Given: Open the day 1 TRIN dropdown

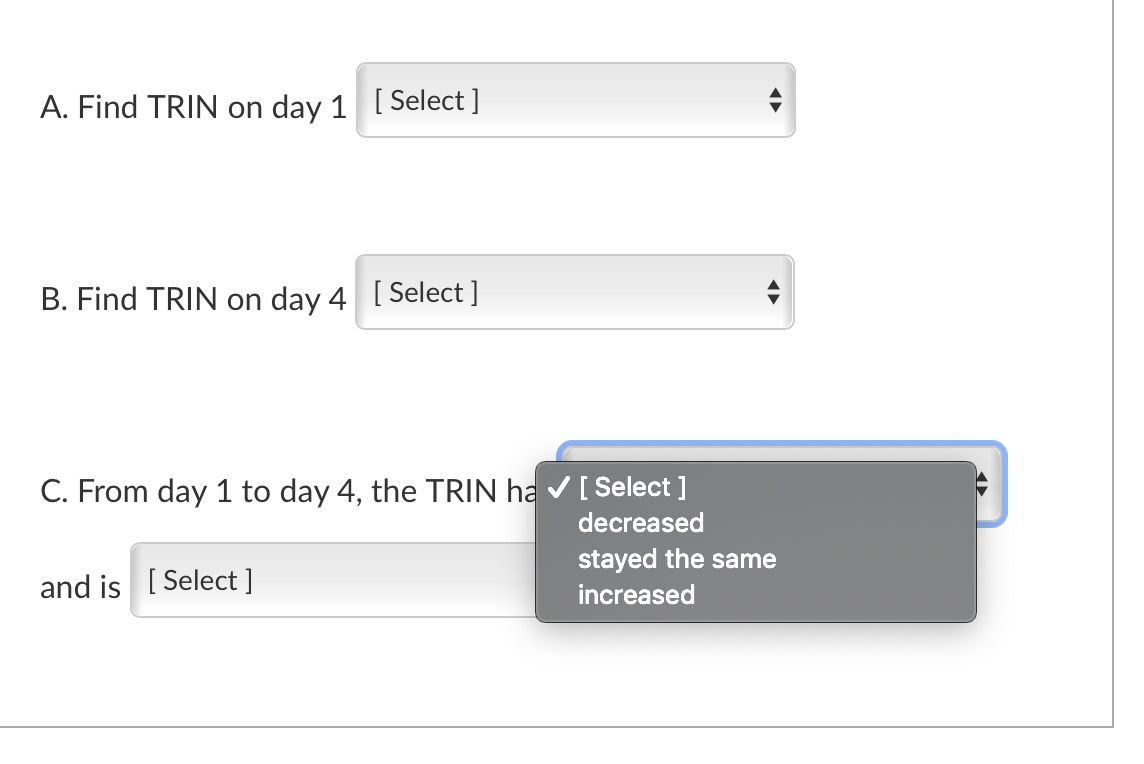Looking at the screenshot, I should coord(575,100).
